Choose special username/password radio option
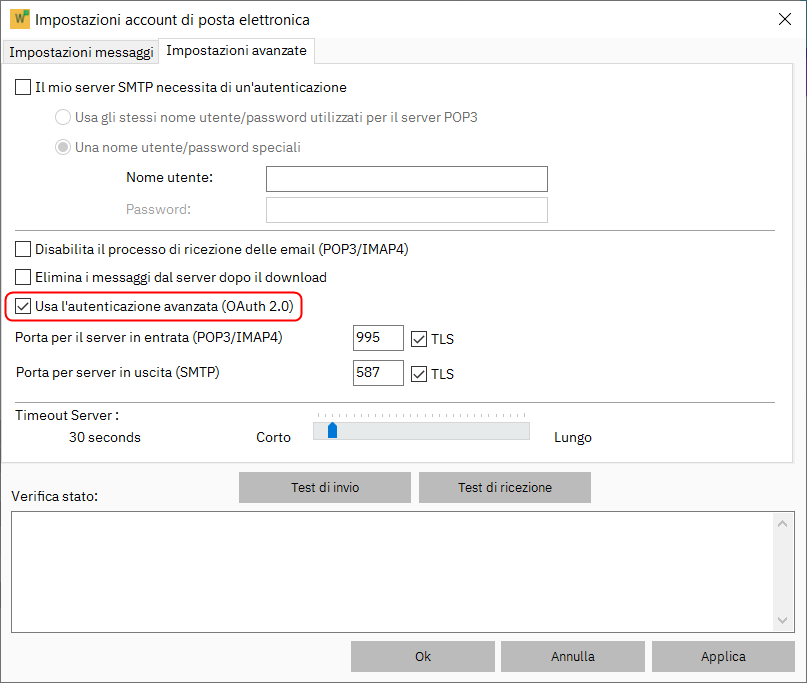 (x=63, y=147)
